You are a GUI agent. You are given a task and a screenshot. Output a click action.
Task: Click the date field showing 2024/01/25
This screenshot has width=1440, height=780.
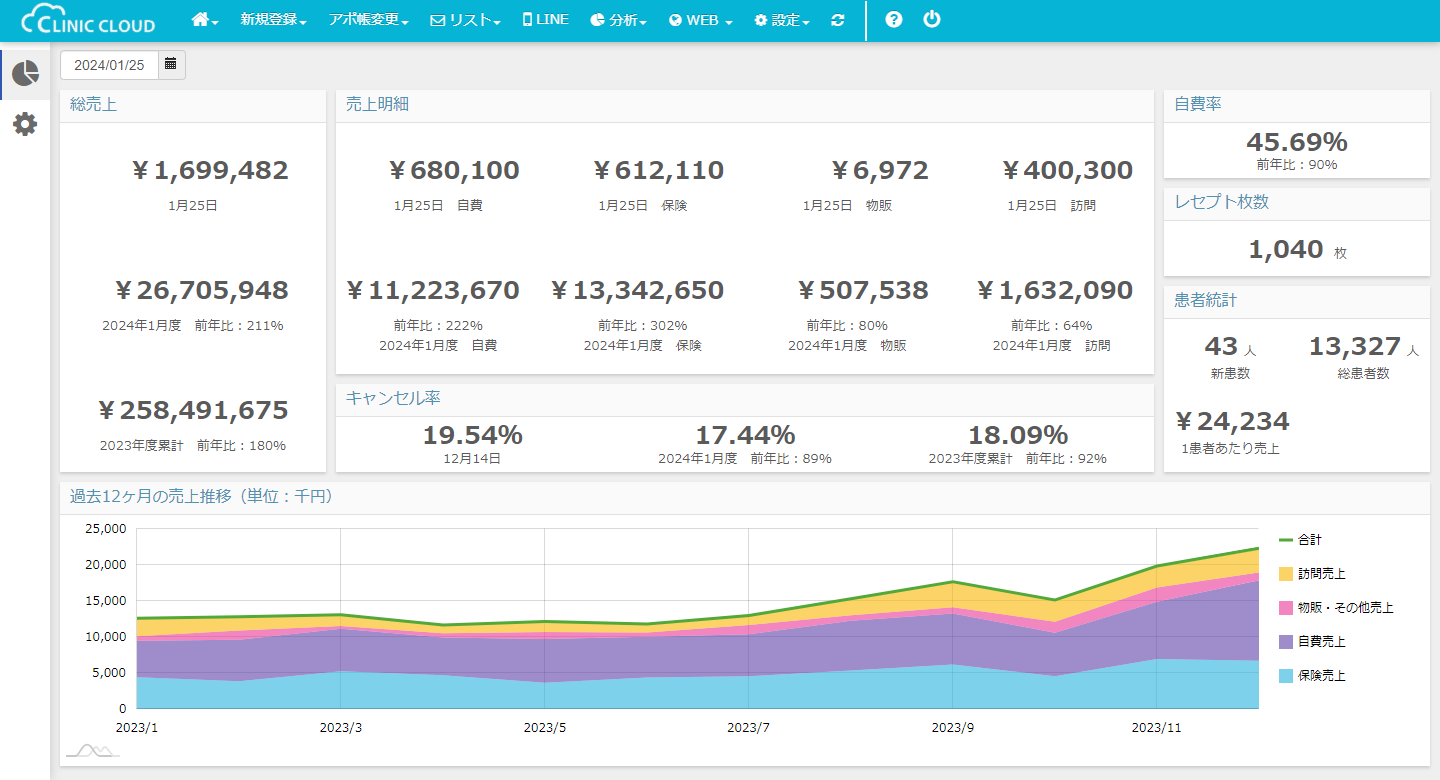[x=109, y=65]
